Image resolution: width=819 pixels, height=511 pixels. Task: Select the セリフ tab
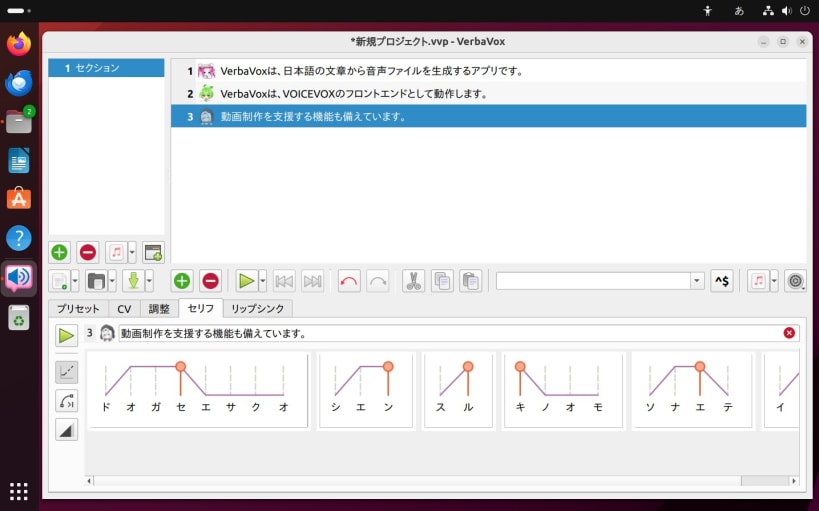point(201,308)
